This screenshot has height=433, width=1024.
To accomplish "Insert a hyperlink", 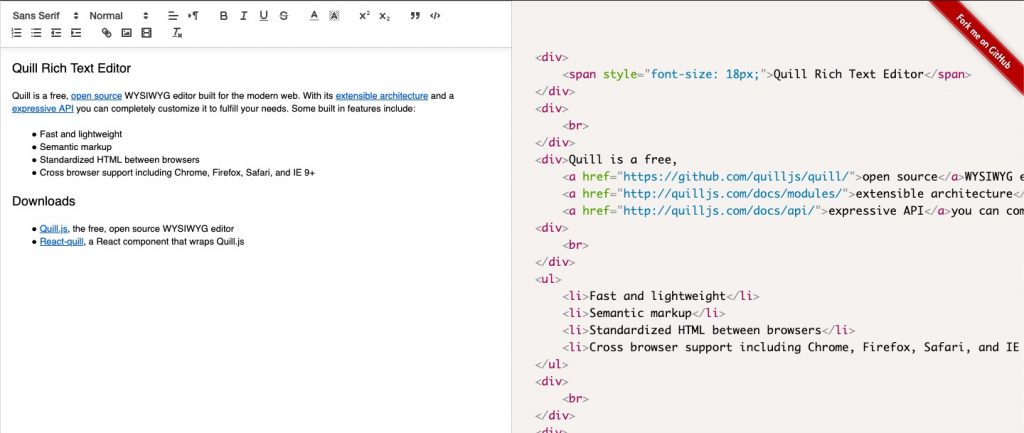I will click(x=106, y=33).
